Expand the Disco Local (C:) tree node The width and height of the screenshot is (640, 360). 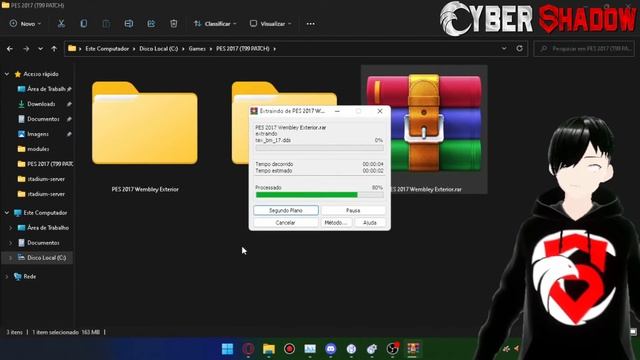click(10, 258)
